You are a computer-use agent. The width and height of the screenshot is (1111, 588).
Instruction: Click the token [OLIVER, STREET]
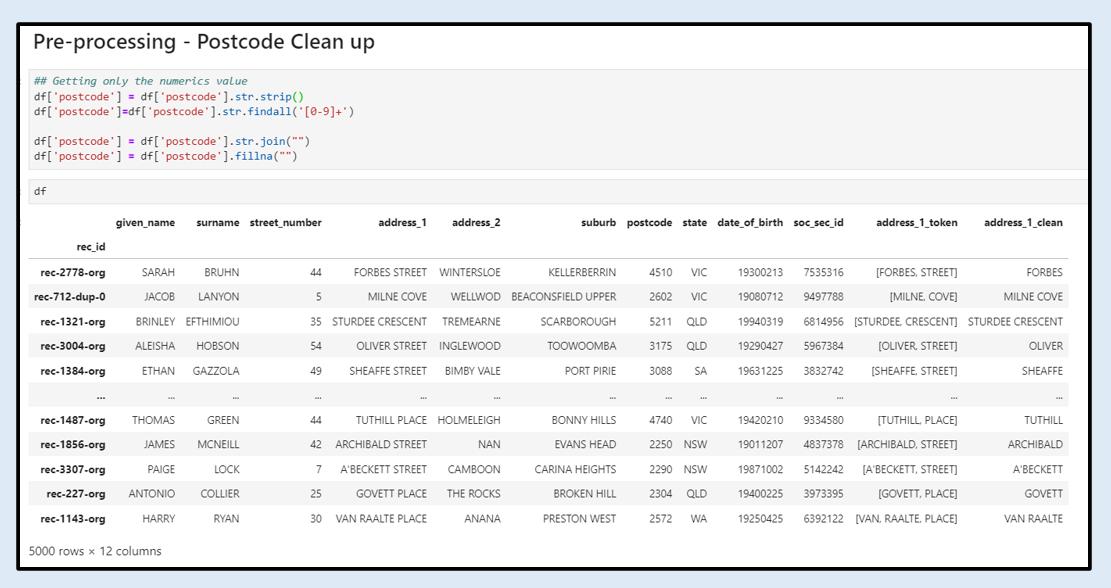(x=918, y=346)
